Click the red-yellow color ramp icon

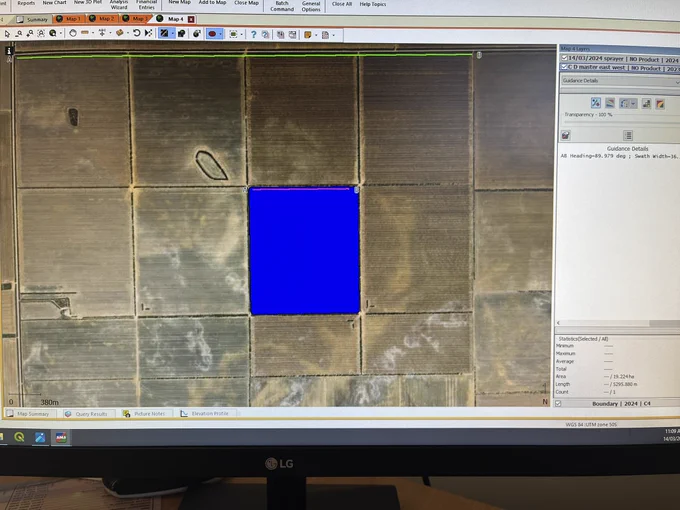(660, 104)
